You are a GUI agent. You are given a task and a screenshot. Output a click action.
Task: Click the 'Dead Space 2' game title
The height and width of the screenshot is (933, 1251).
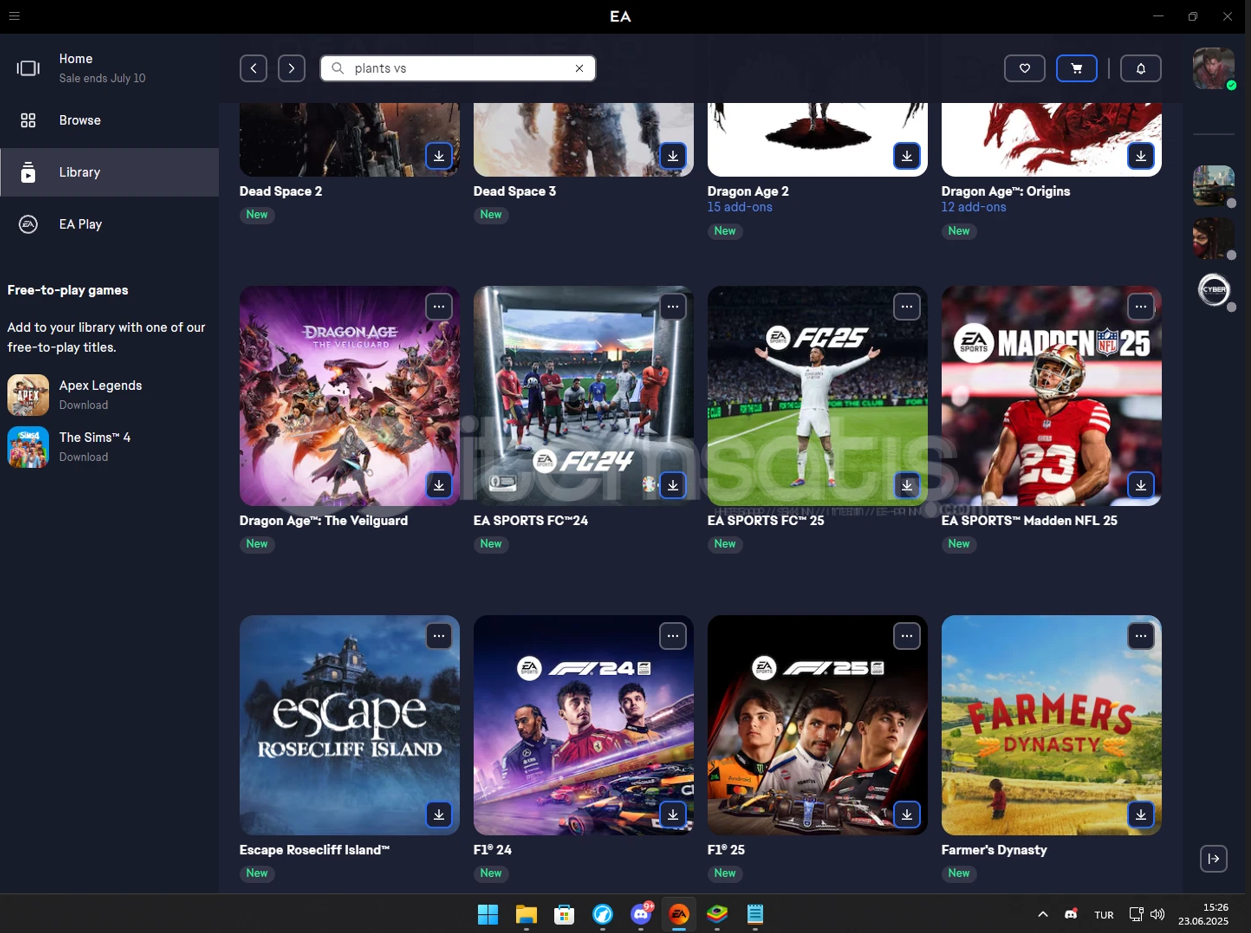(x=281, y=191)
